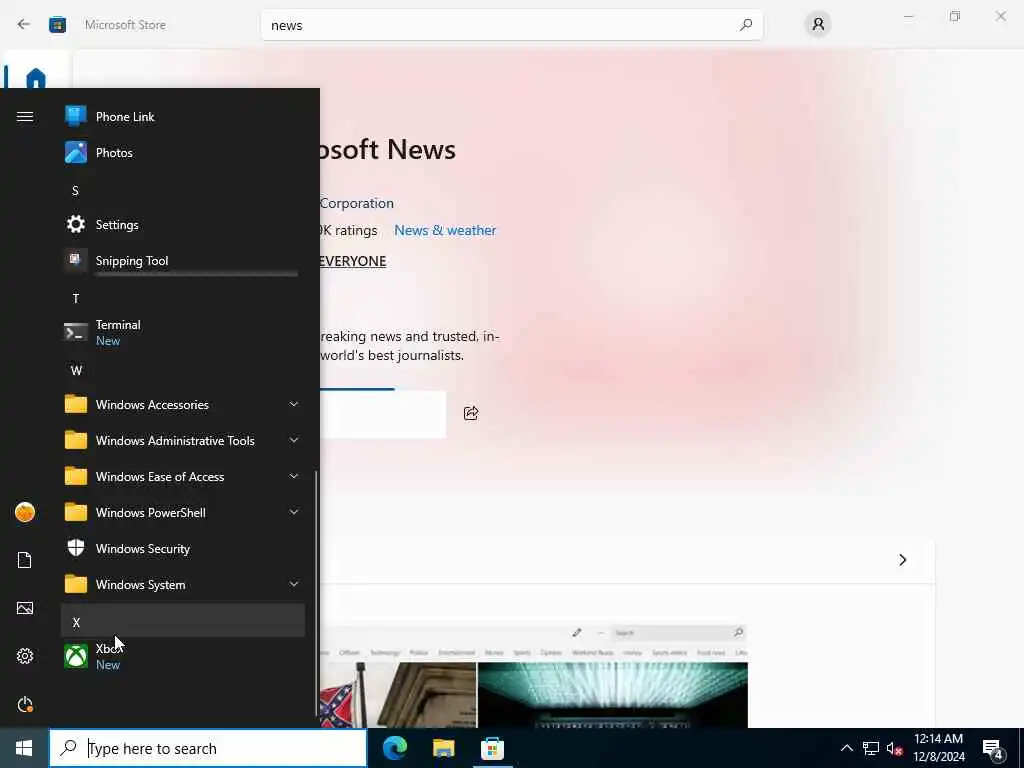Open the user account avatar in Start

pyautogui.click(x=25, y=512)
